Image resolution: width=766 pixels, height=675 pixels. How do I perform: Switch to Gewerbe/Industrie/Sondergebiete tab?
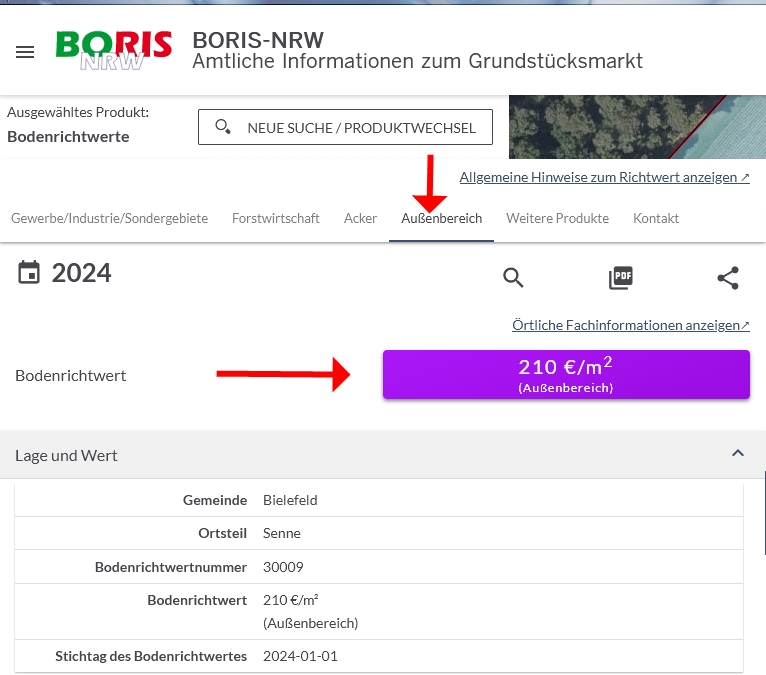pos(110,218)
